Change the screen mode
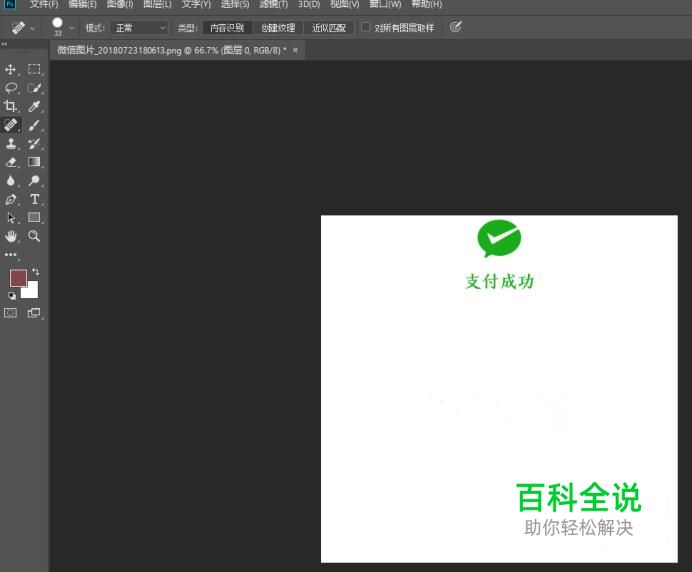Screen dimensions: 692x572 point(34,313)
